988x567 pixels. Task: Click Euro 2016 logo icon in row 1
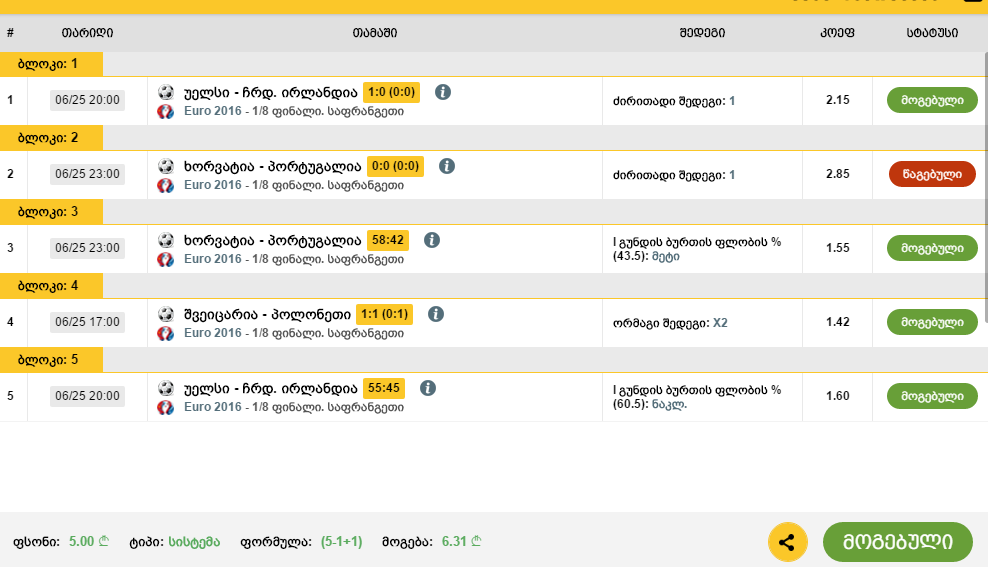pos(166,112)
